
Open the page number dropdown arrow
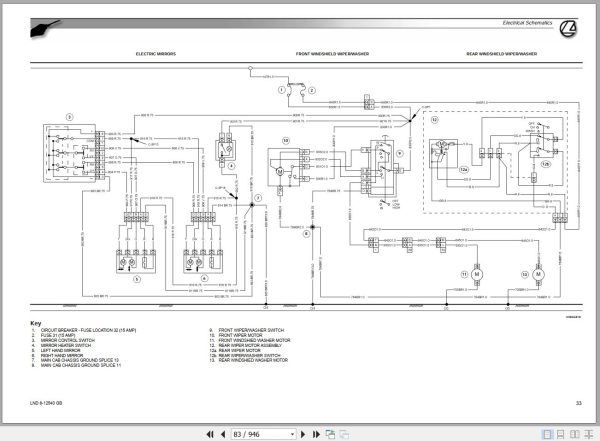point(292,434)
